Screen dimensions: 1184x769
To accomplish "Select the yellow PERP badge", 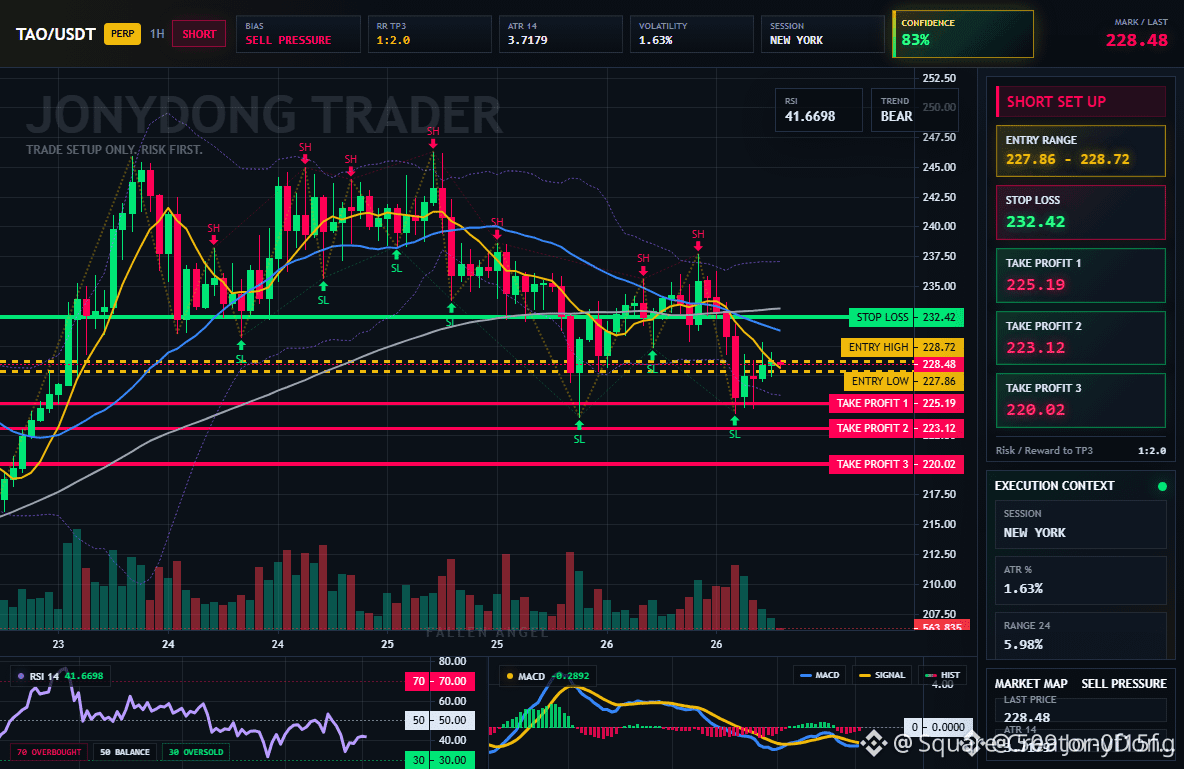I will [122, 34].
